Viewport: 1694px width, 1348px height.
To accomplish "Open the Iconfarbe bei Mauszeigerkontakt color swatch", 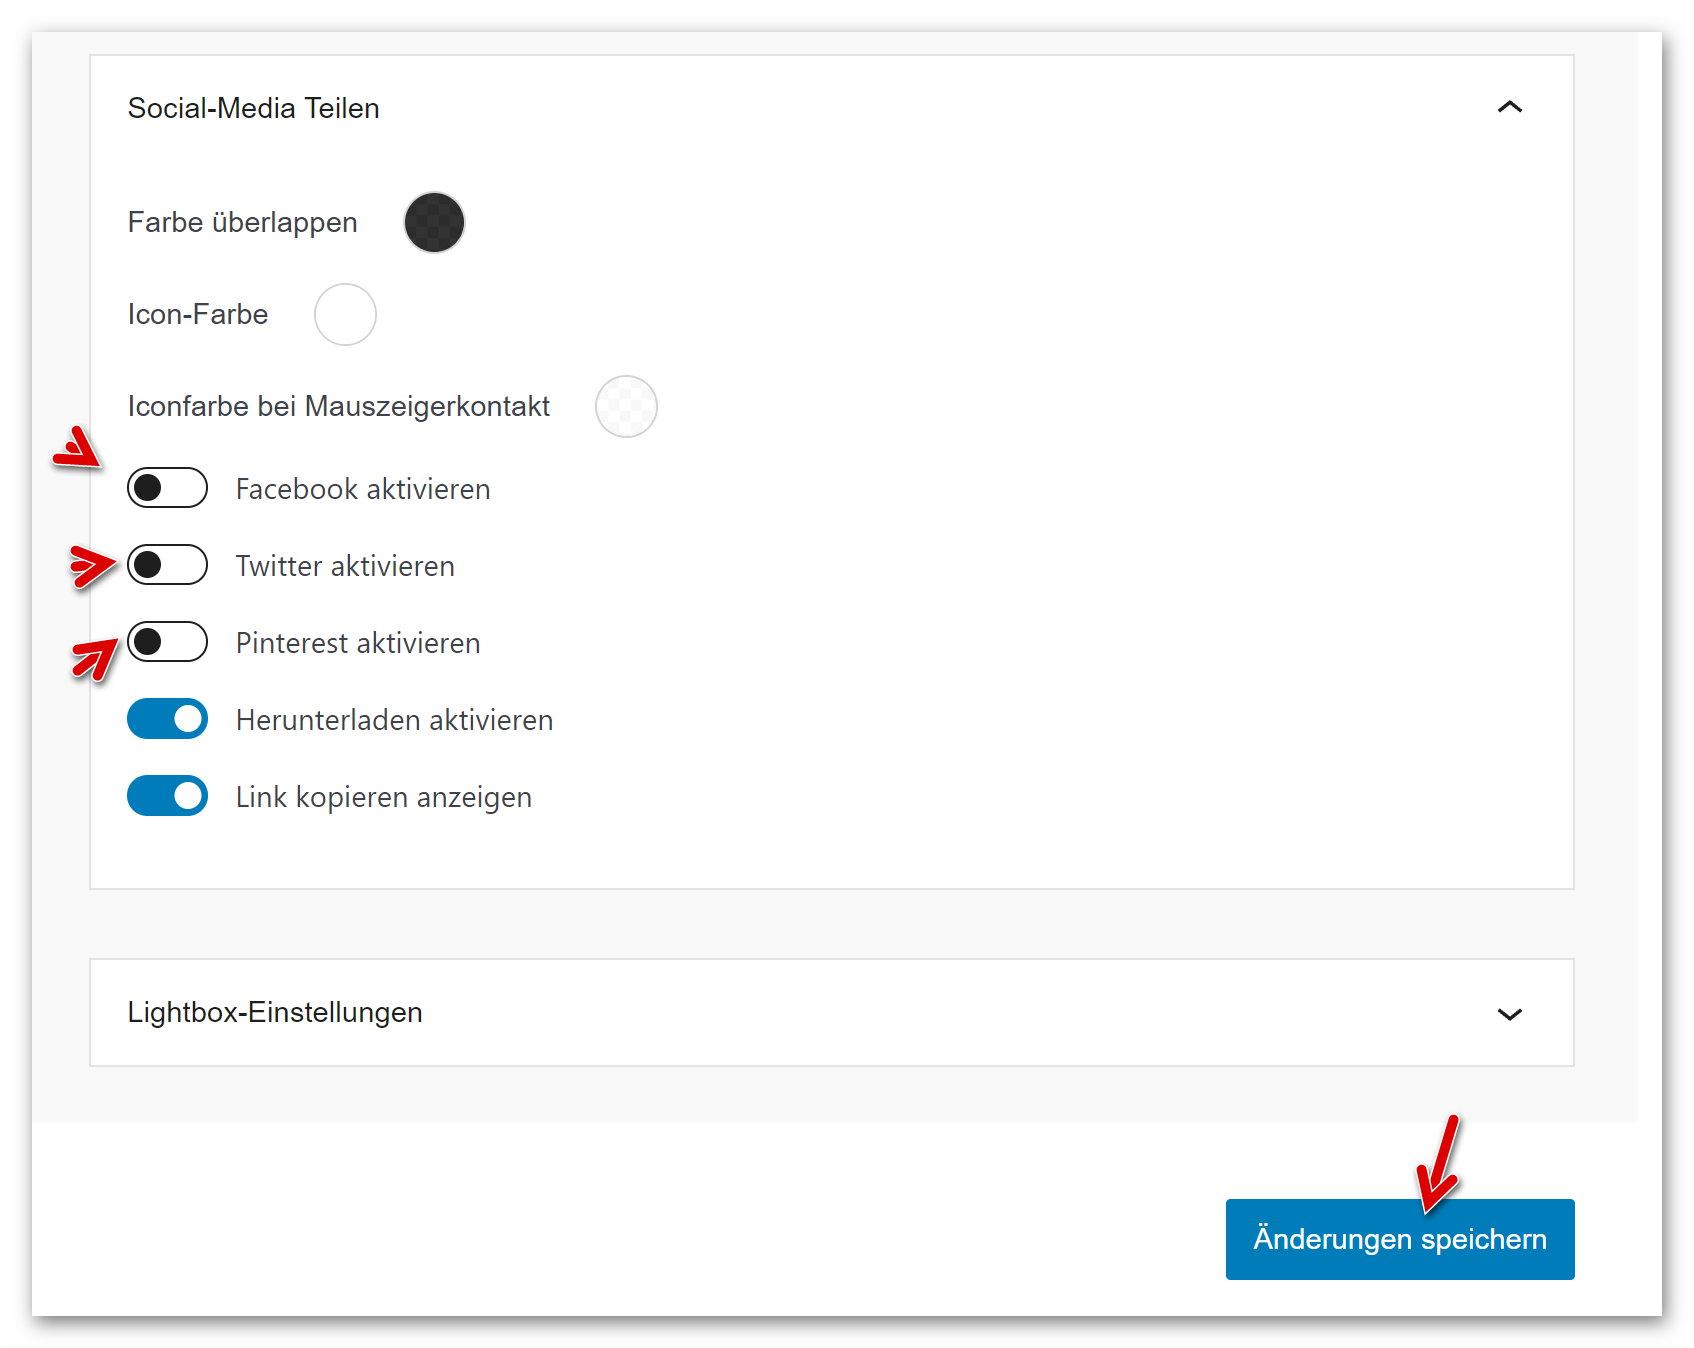I will point(626,406).
